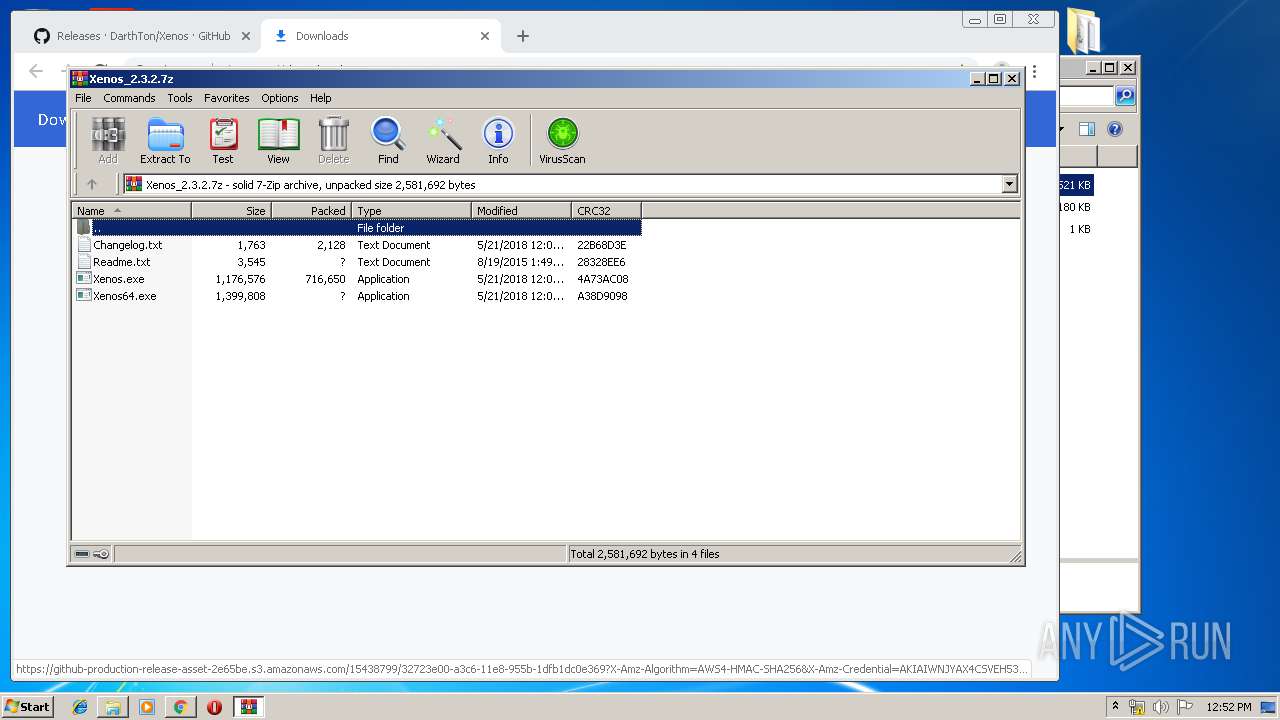This screenshot has height=720, width=1280.
Task: Open the Find magnifier tool
Action: [x=388, y=140]
